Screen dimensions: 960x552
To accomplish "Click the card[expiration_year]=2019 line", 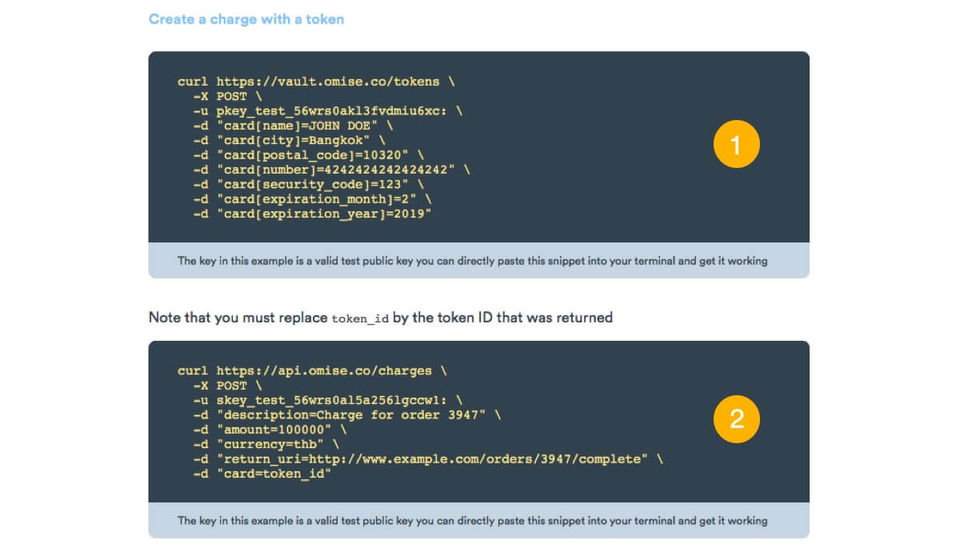I will pos(312,214).
